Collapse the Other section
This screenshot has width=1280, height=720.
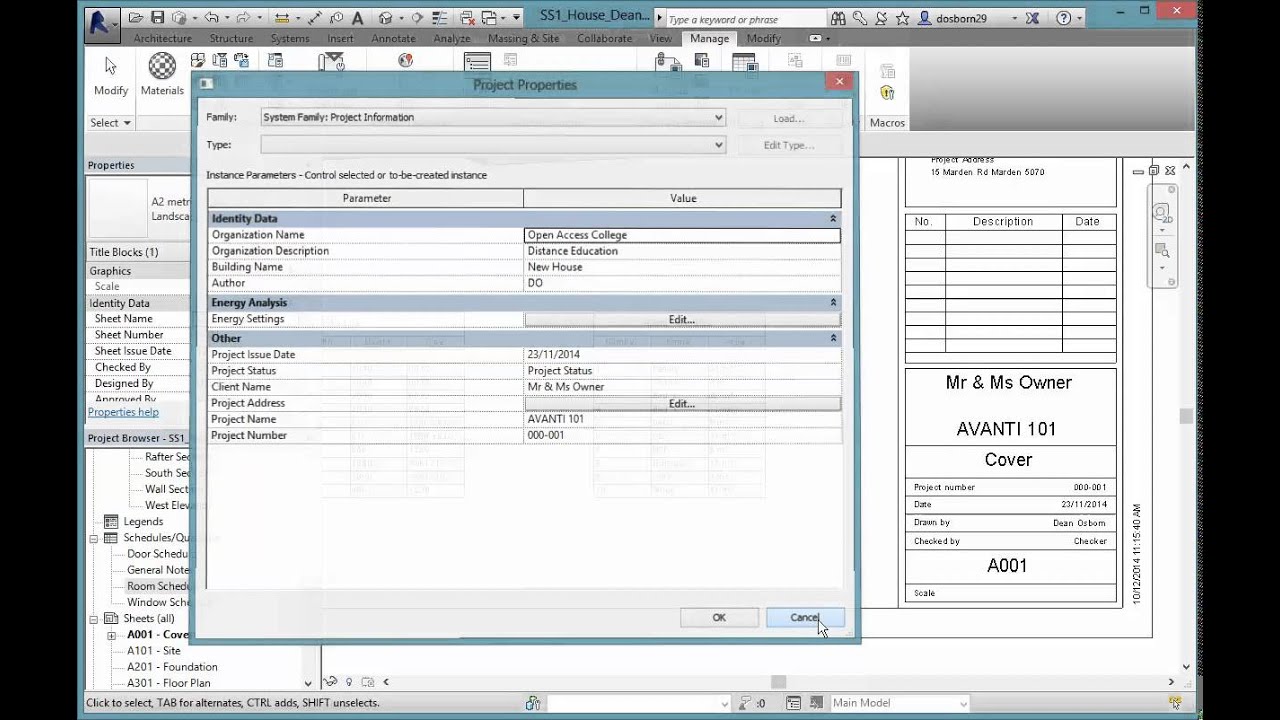[x=833, y=338]
